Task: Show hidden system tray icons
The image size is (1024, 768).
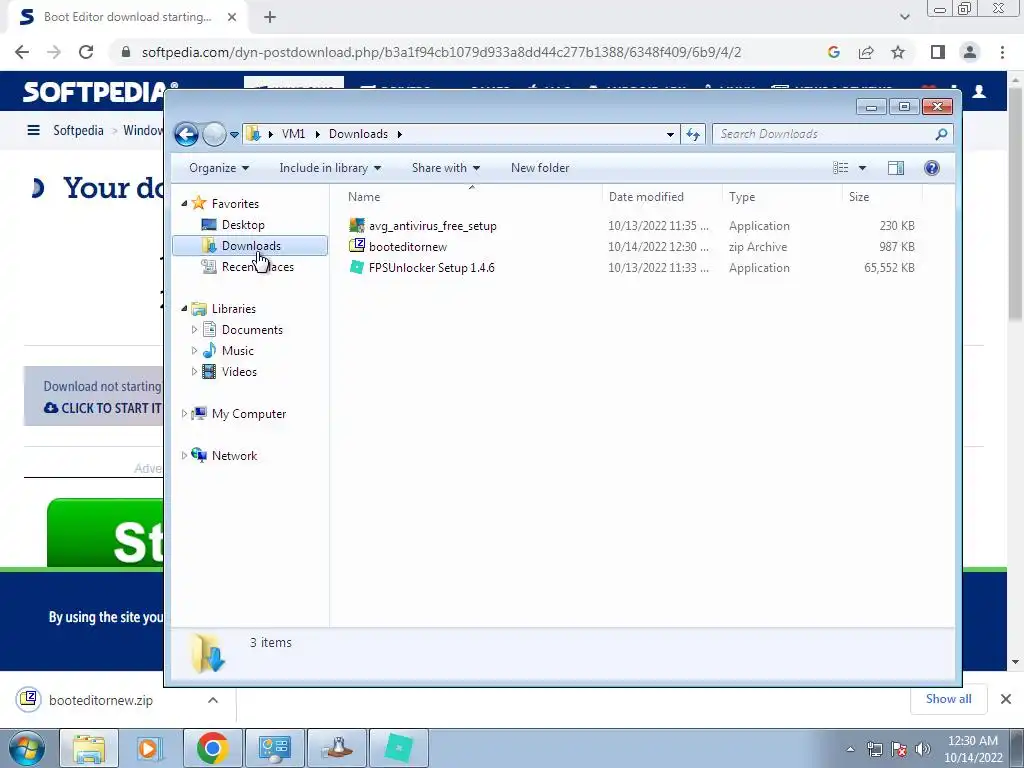Action: [x=850, y=749]
